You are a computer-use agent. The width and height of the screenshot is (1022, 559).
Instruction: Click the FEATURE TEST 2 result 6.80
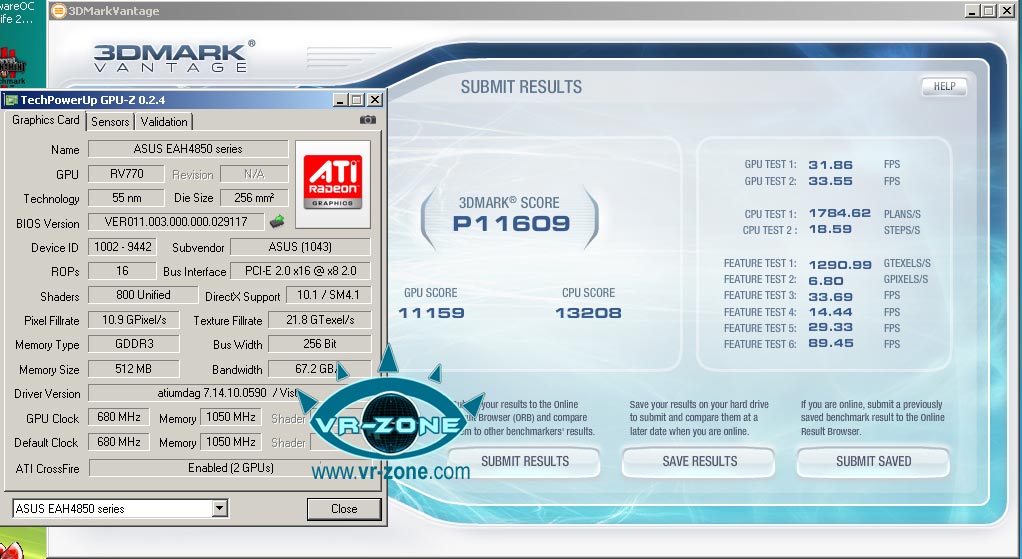[x=826, y=281]
